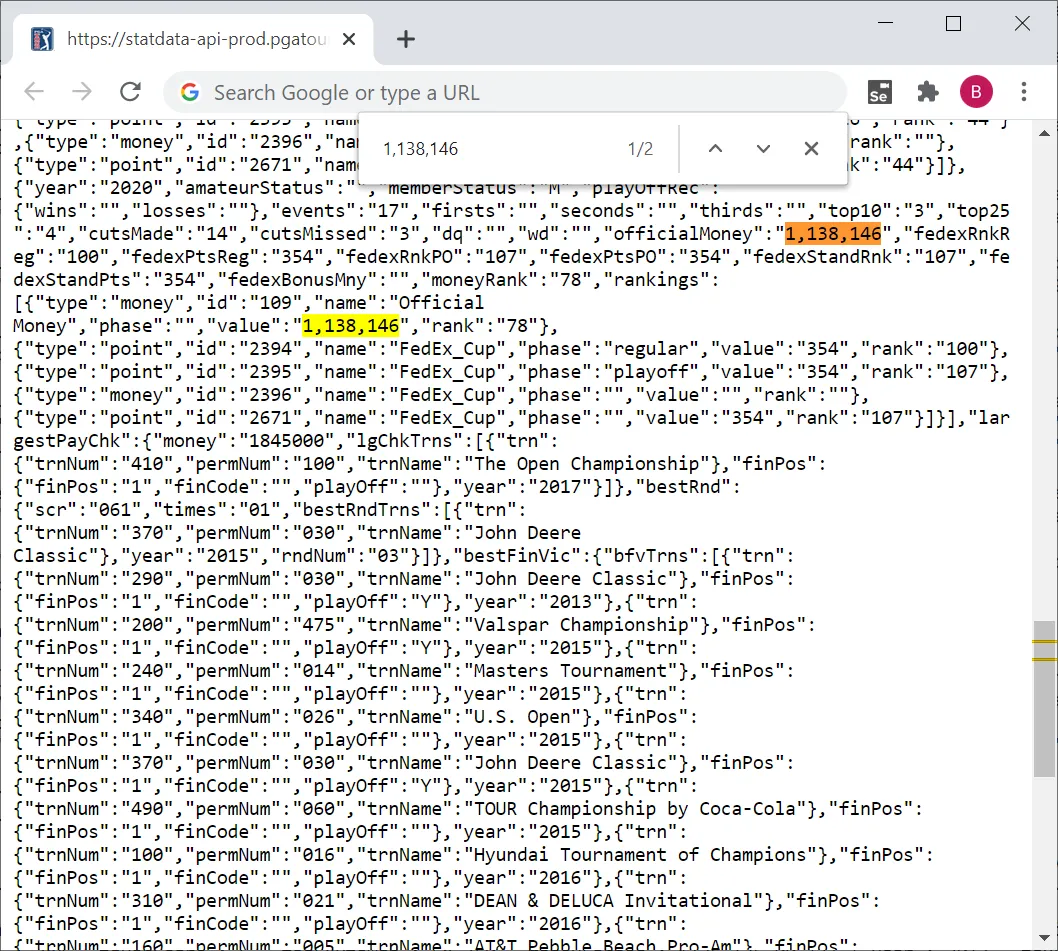This screenshot has width=1058, height=951.
Task: Click the scrollbar down arrow
Action: pyautogui.click(x=1045, y=938)
